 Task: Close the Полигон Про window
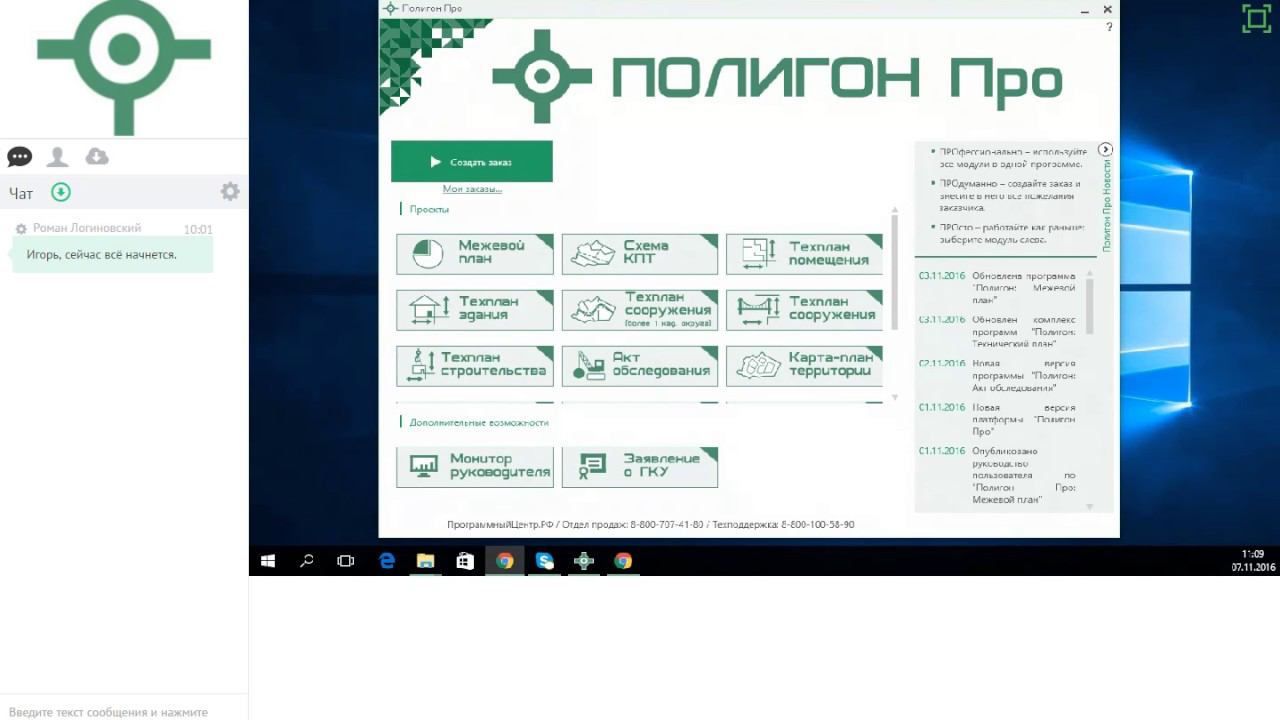click(1108, 9)
